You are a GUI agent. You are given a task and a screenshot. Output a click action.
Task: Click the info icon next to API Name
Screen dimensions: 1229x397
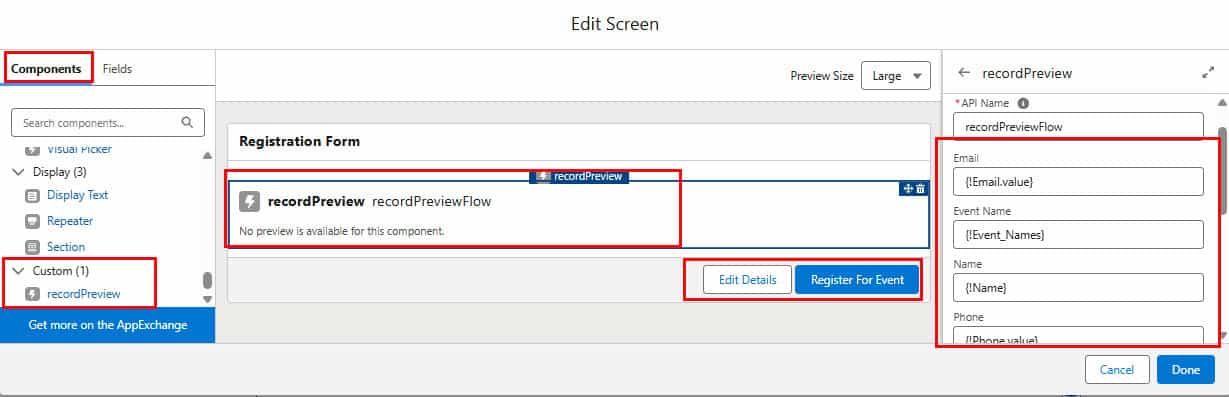1023,103
